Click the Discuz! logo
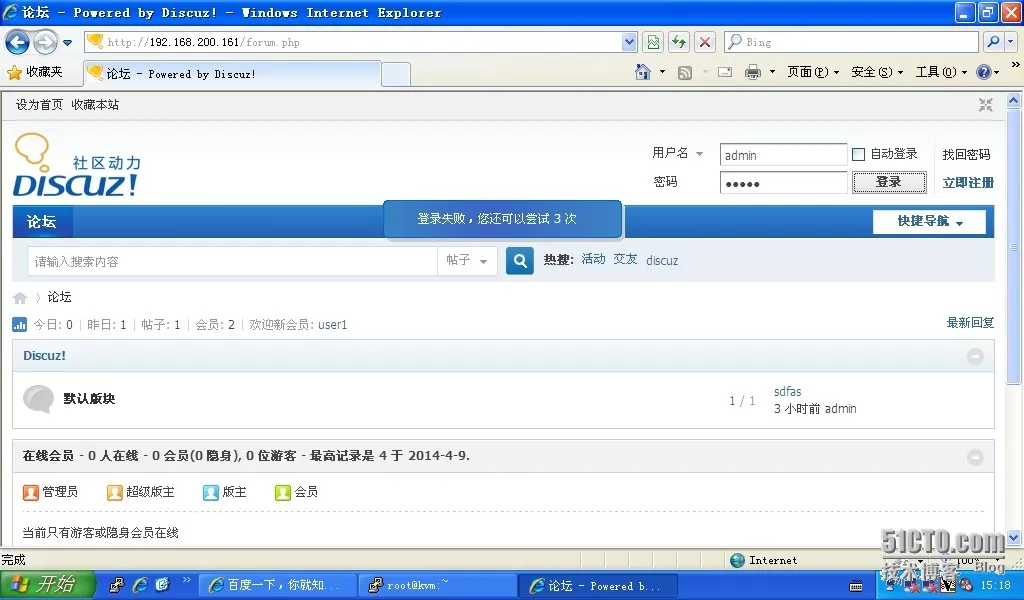The image size is (1024, 600). [x=78, y=165]
